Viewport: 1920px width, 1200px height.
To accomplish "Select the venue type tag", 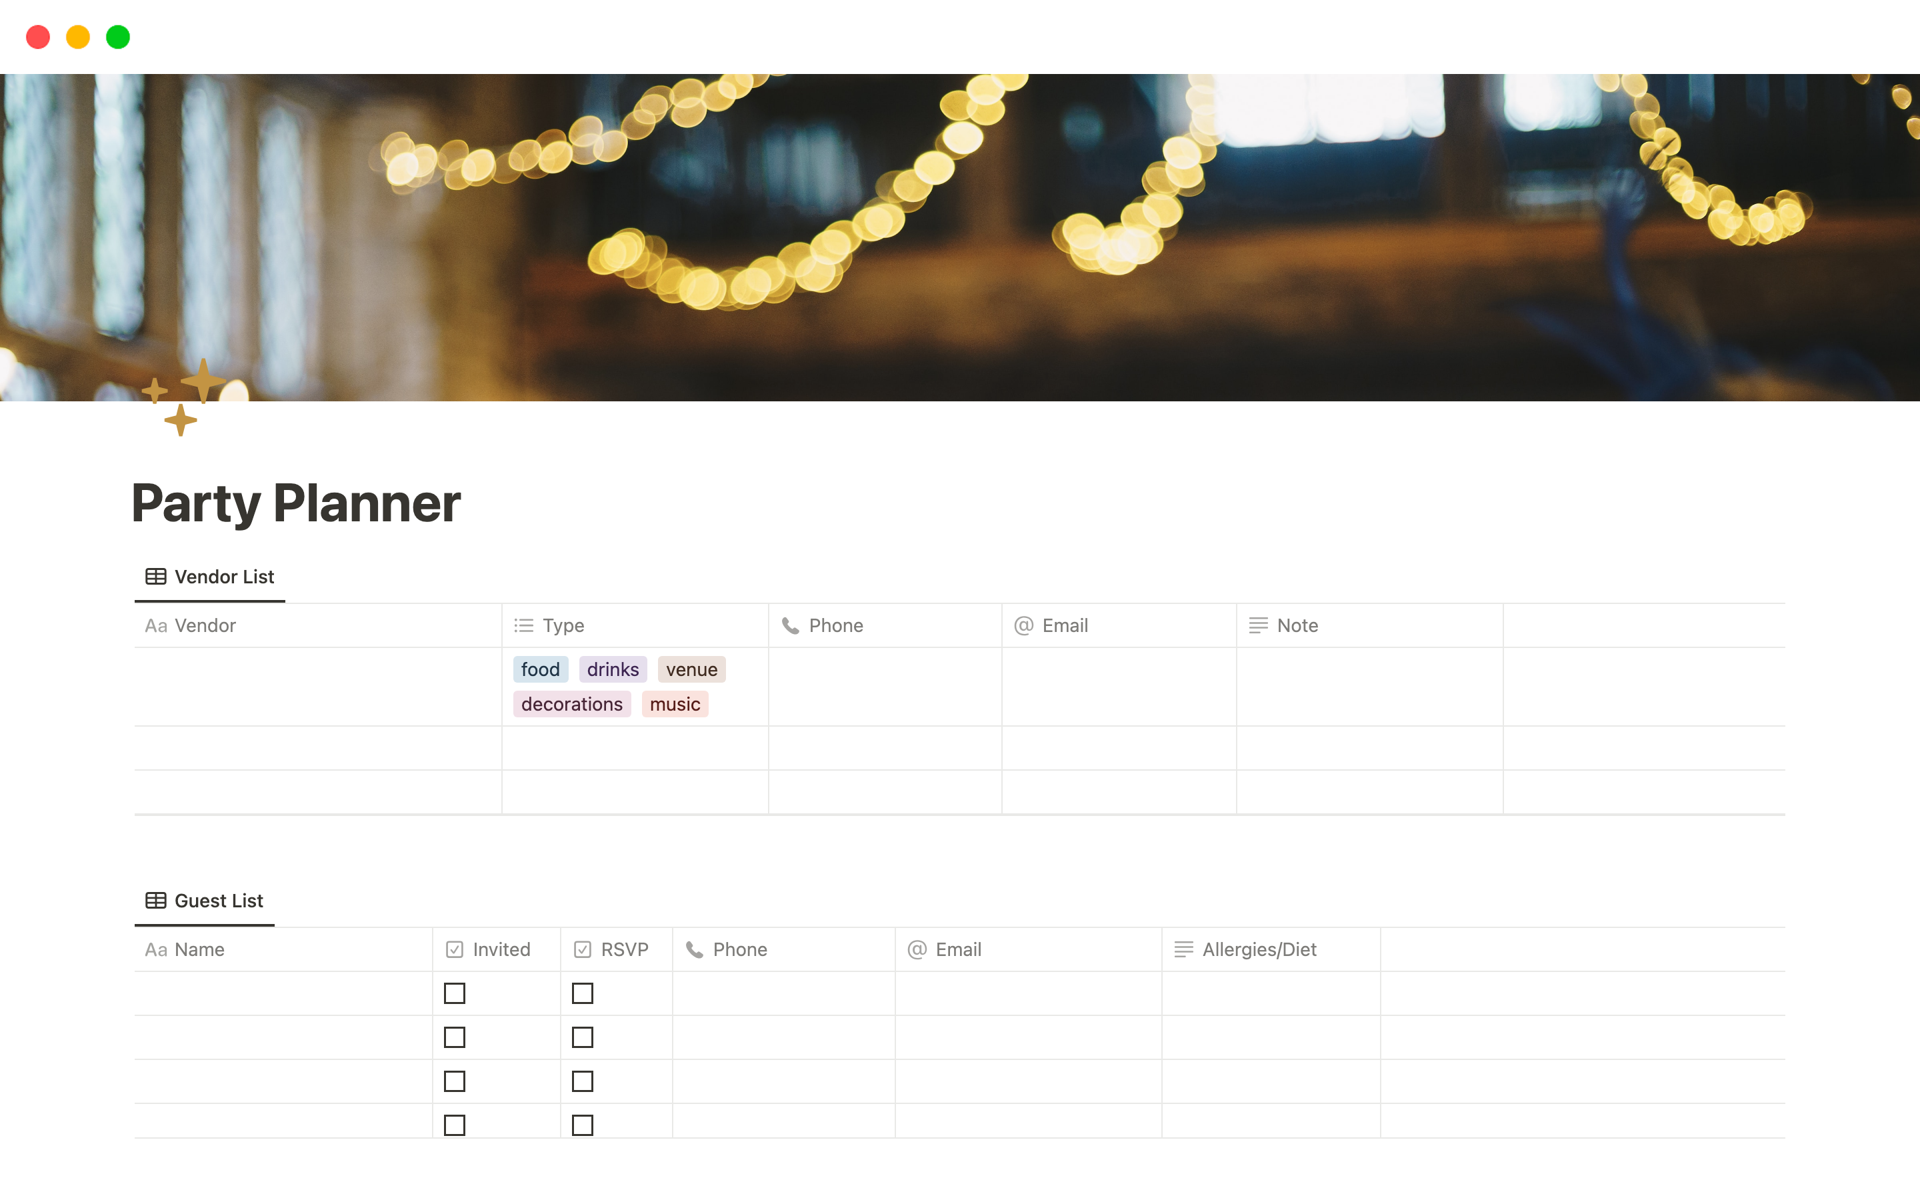I will (x=691, y=671).
